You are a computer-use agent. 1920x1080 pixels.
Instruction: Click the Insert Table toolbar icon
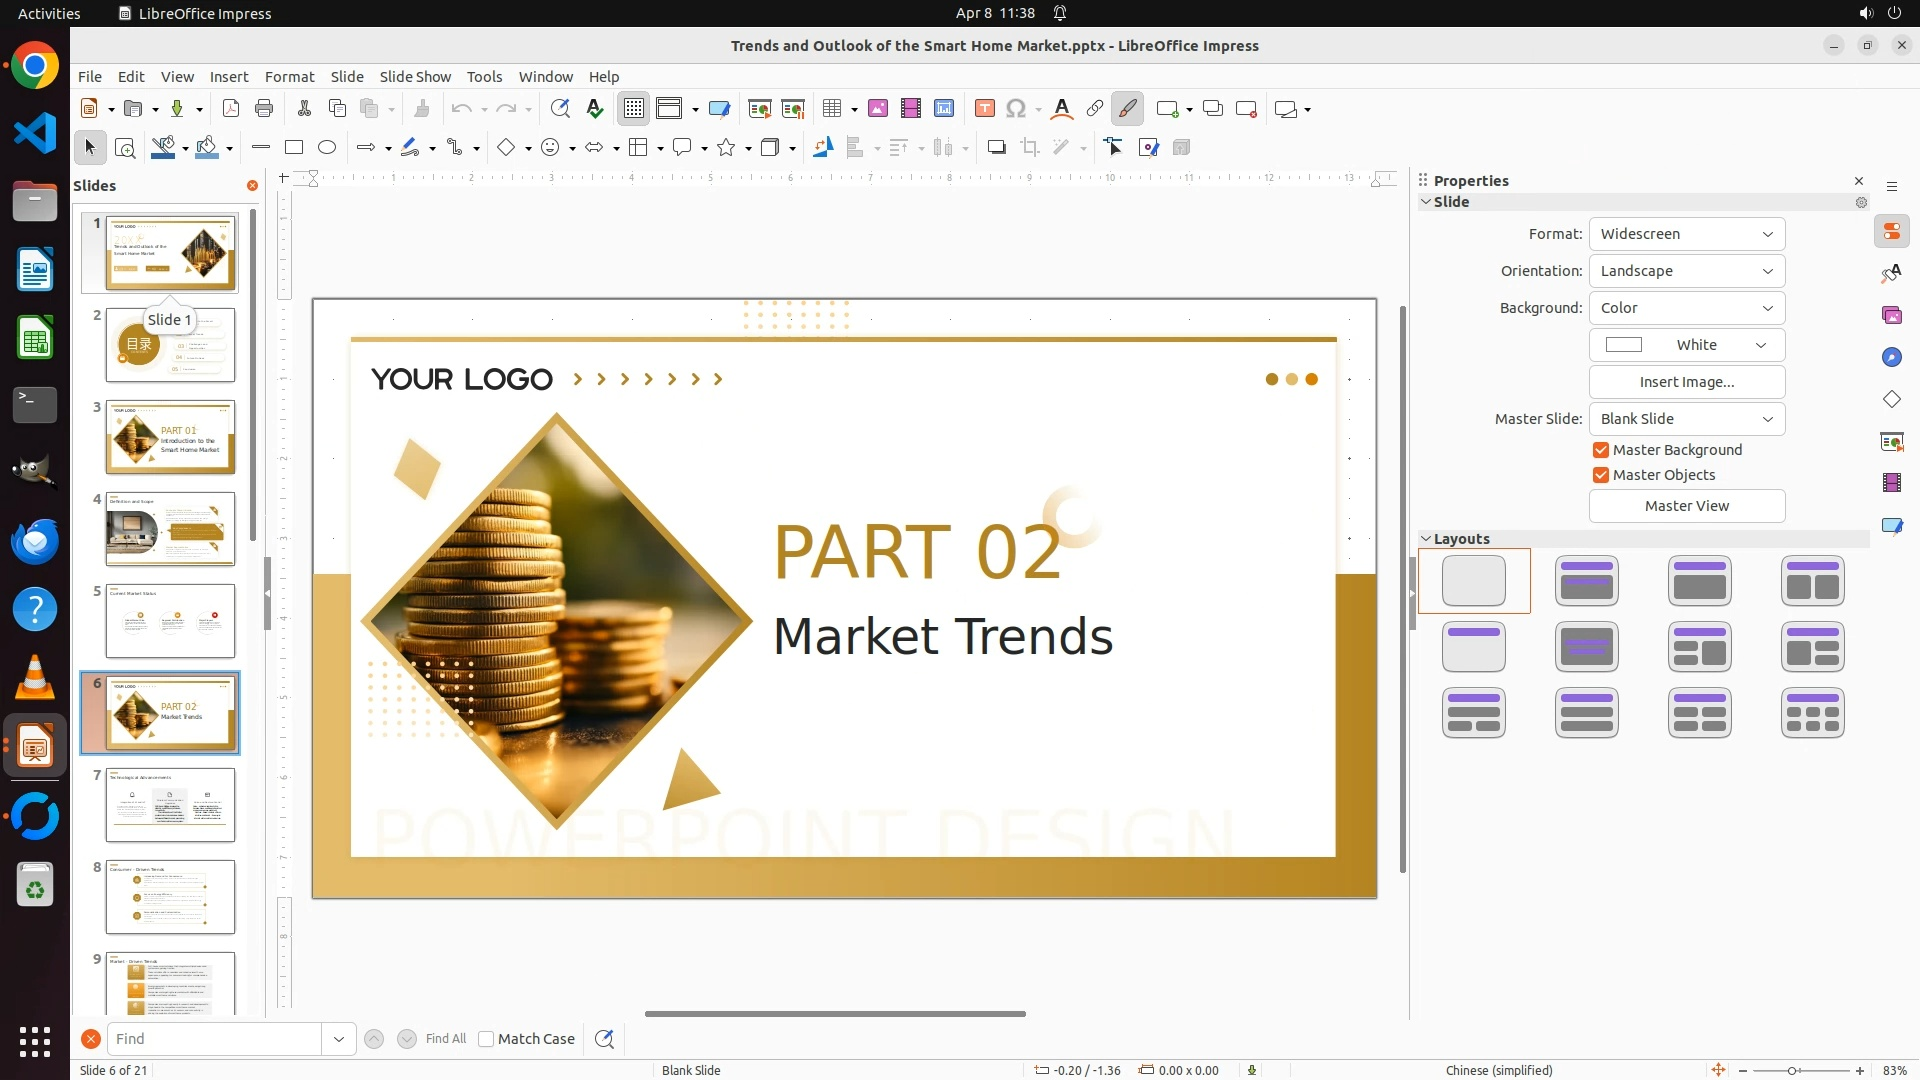[832, 109]
